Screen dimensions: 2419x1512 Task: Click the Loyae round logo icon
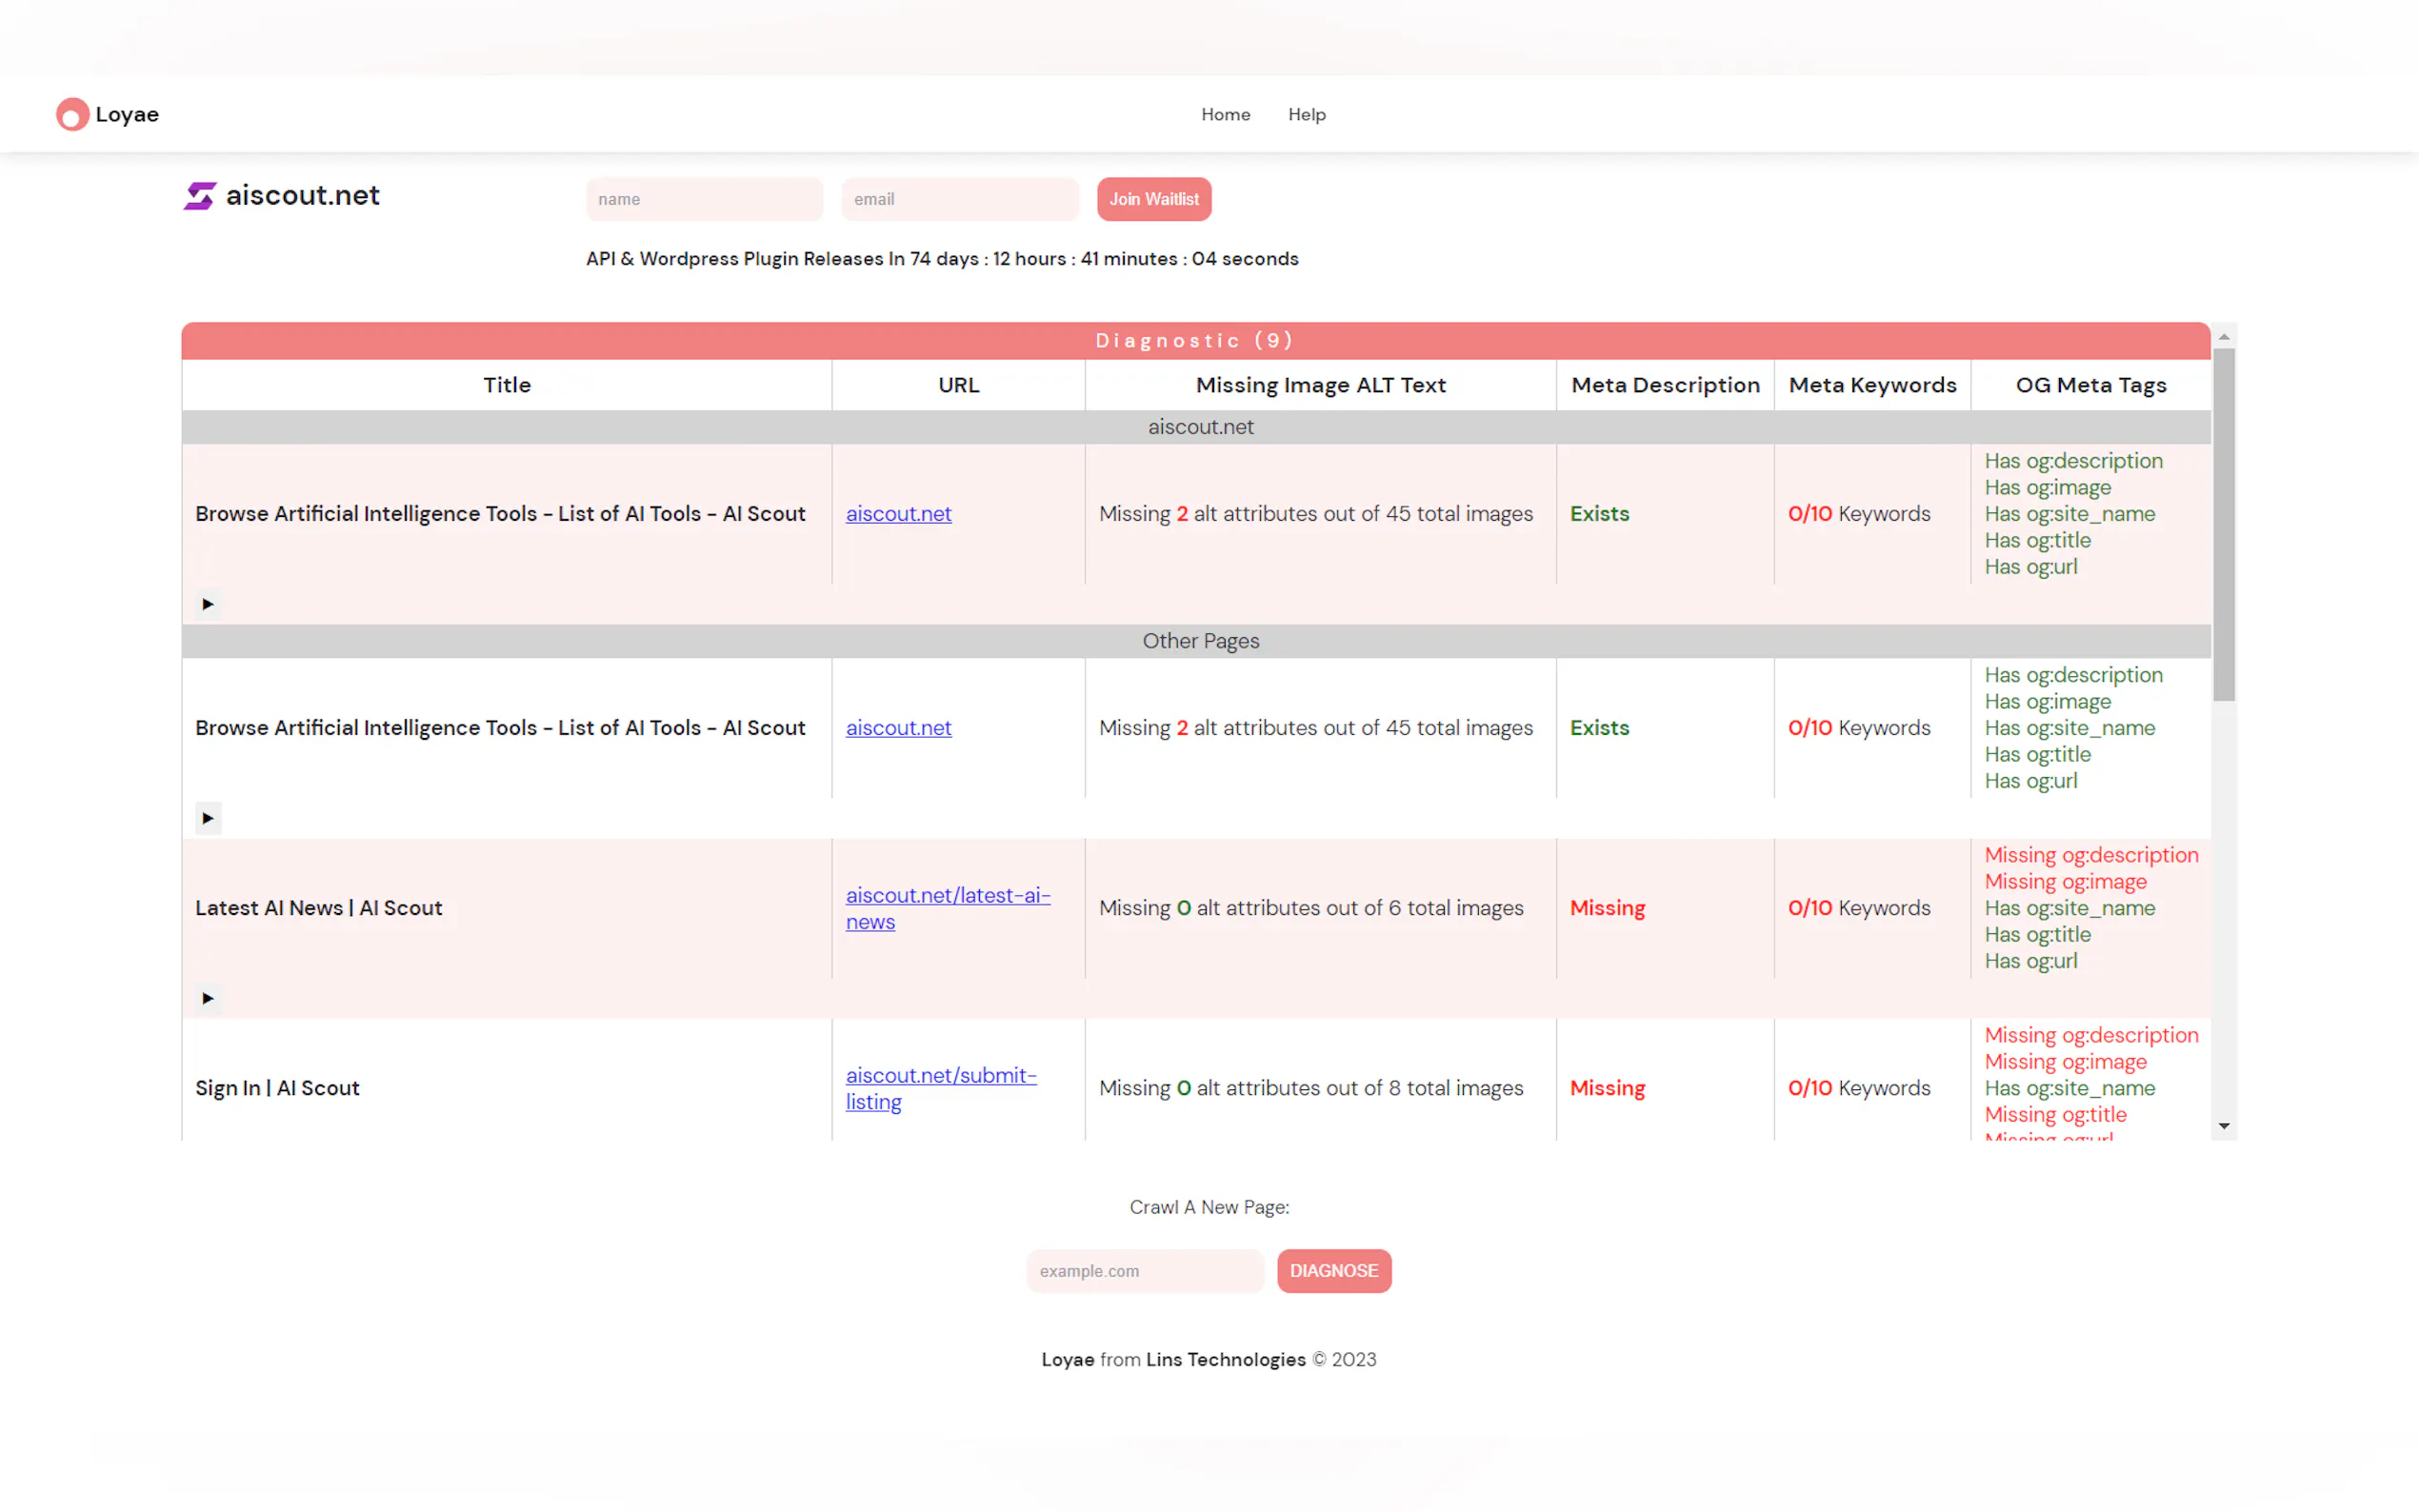click(x=72, y=114)
